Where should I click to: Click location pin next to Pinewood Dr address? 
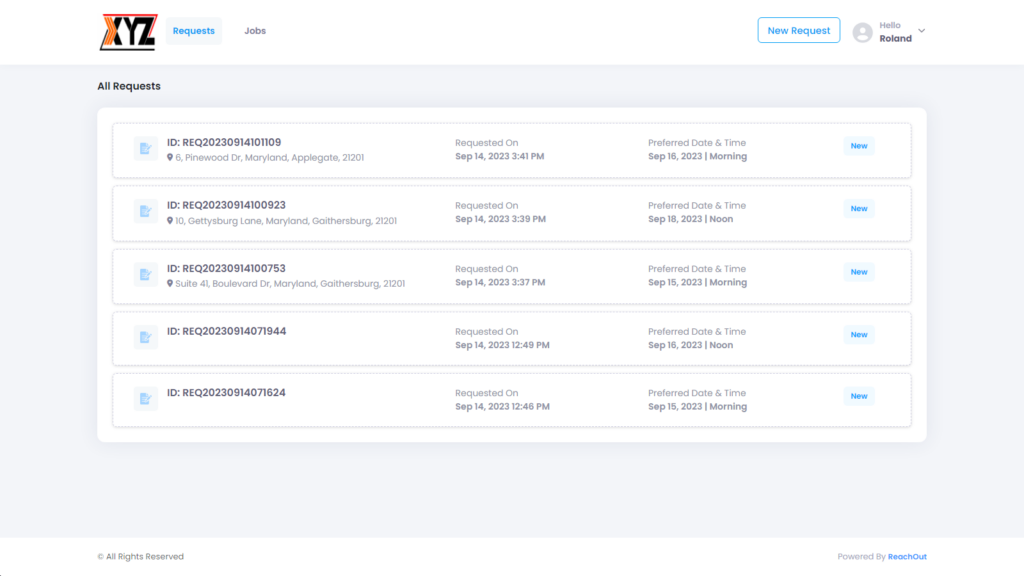170,157
